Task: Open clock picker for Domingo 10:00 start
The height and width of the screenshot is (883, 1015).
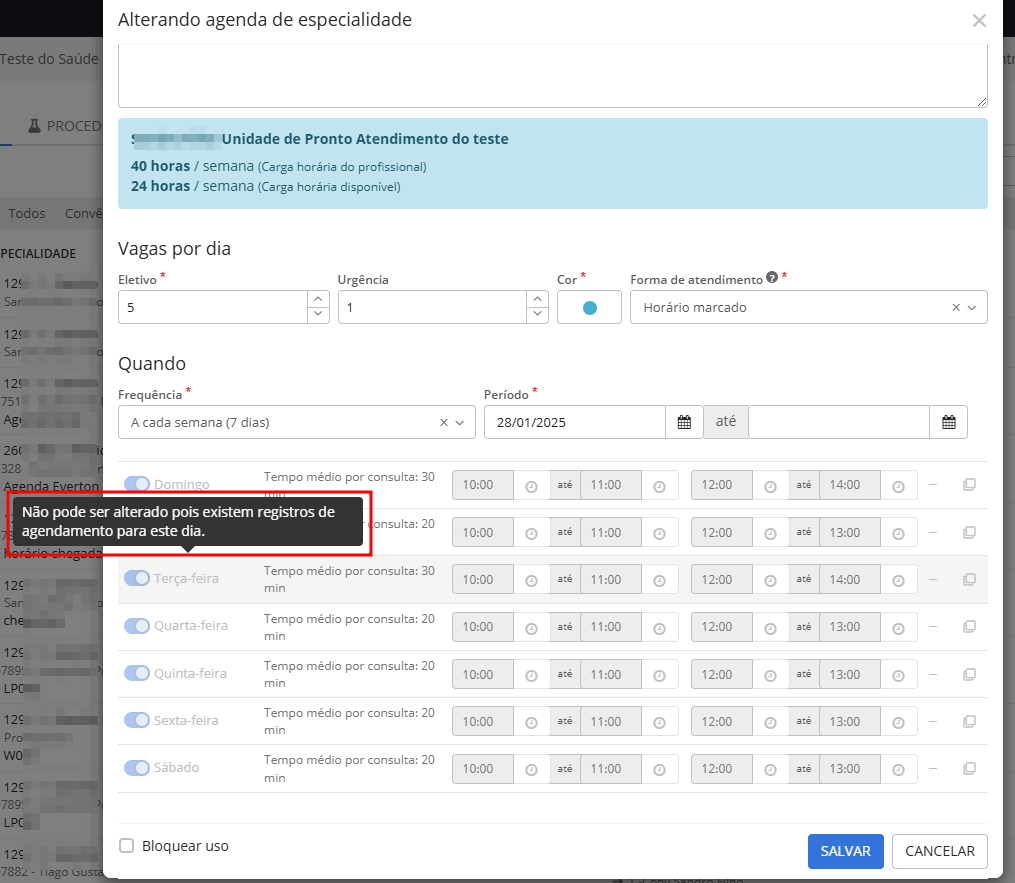Action: pos(531,486)
